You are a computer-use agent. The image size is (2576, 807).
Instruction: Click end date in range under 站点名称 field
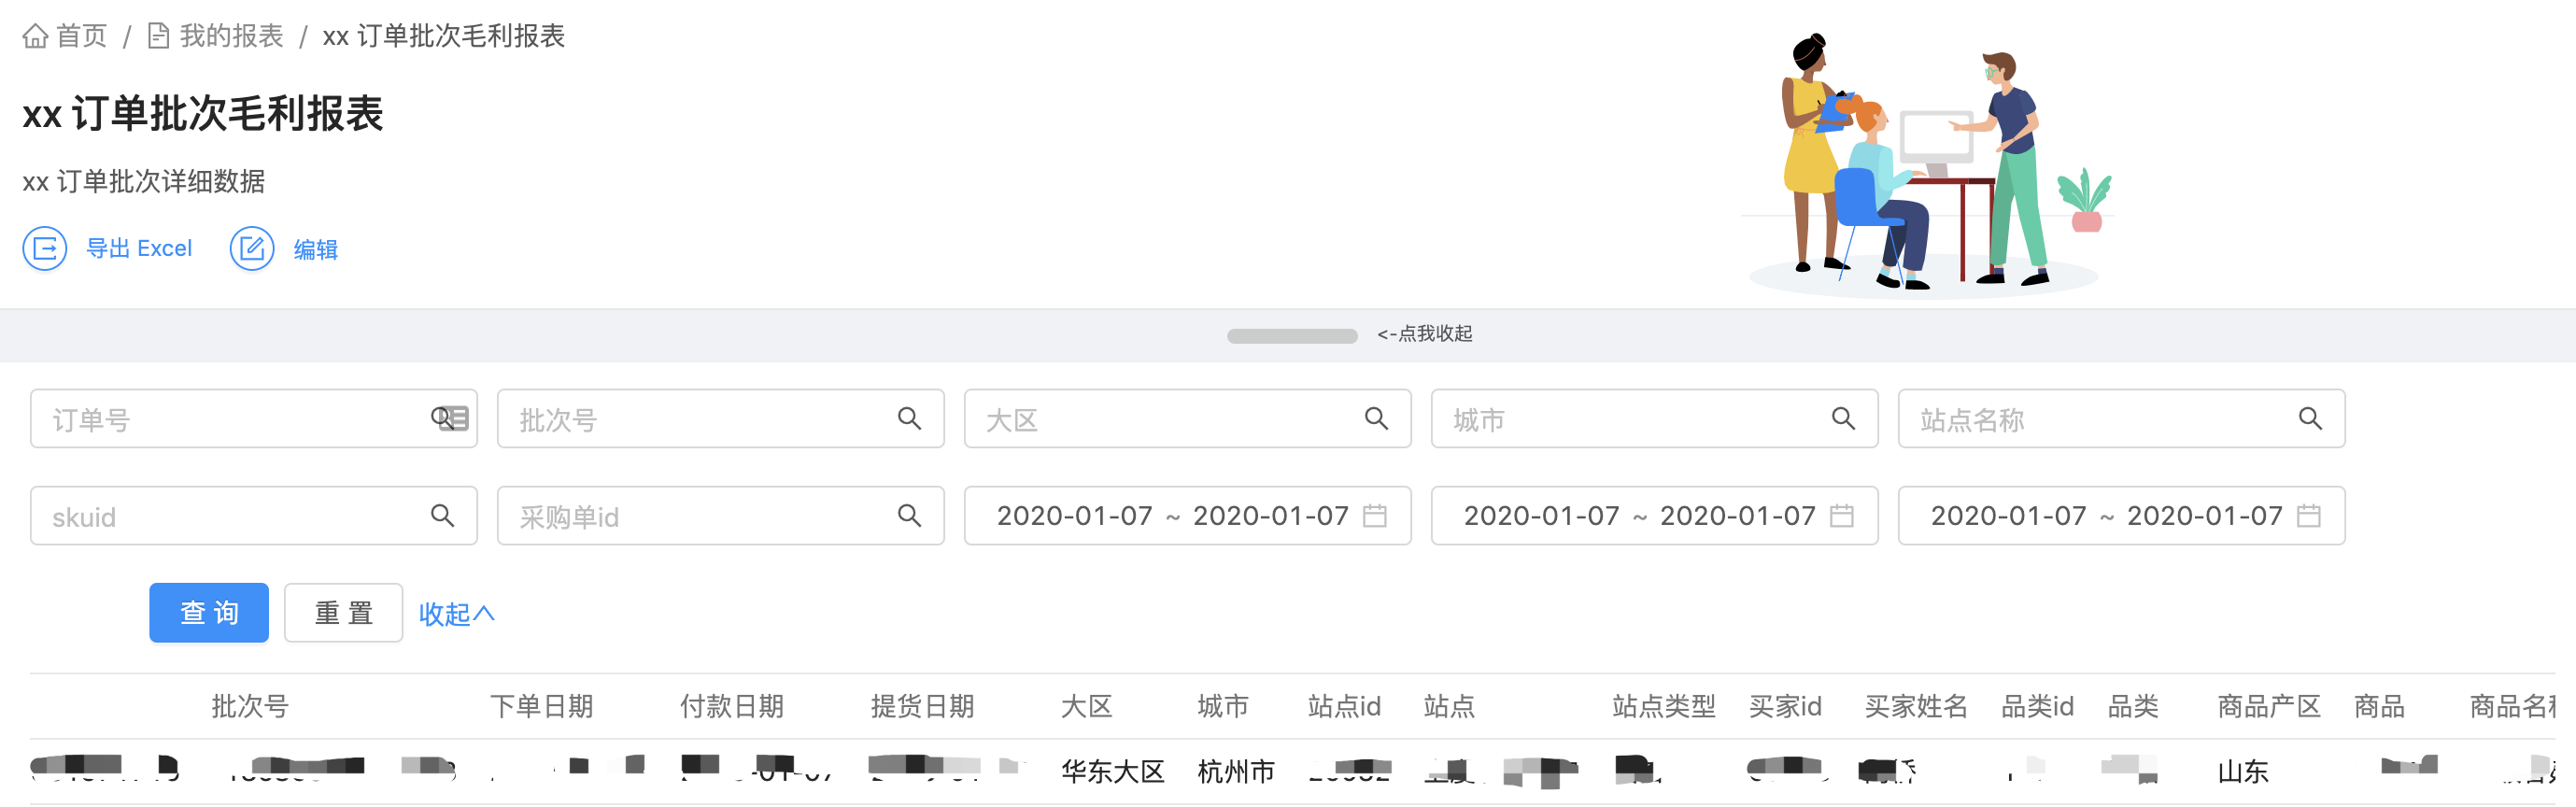(x=2205, y=516)
